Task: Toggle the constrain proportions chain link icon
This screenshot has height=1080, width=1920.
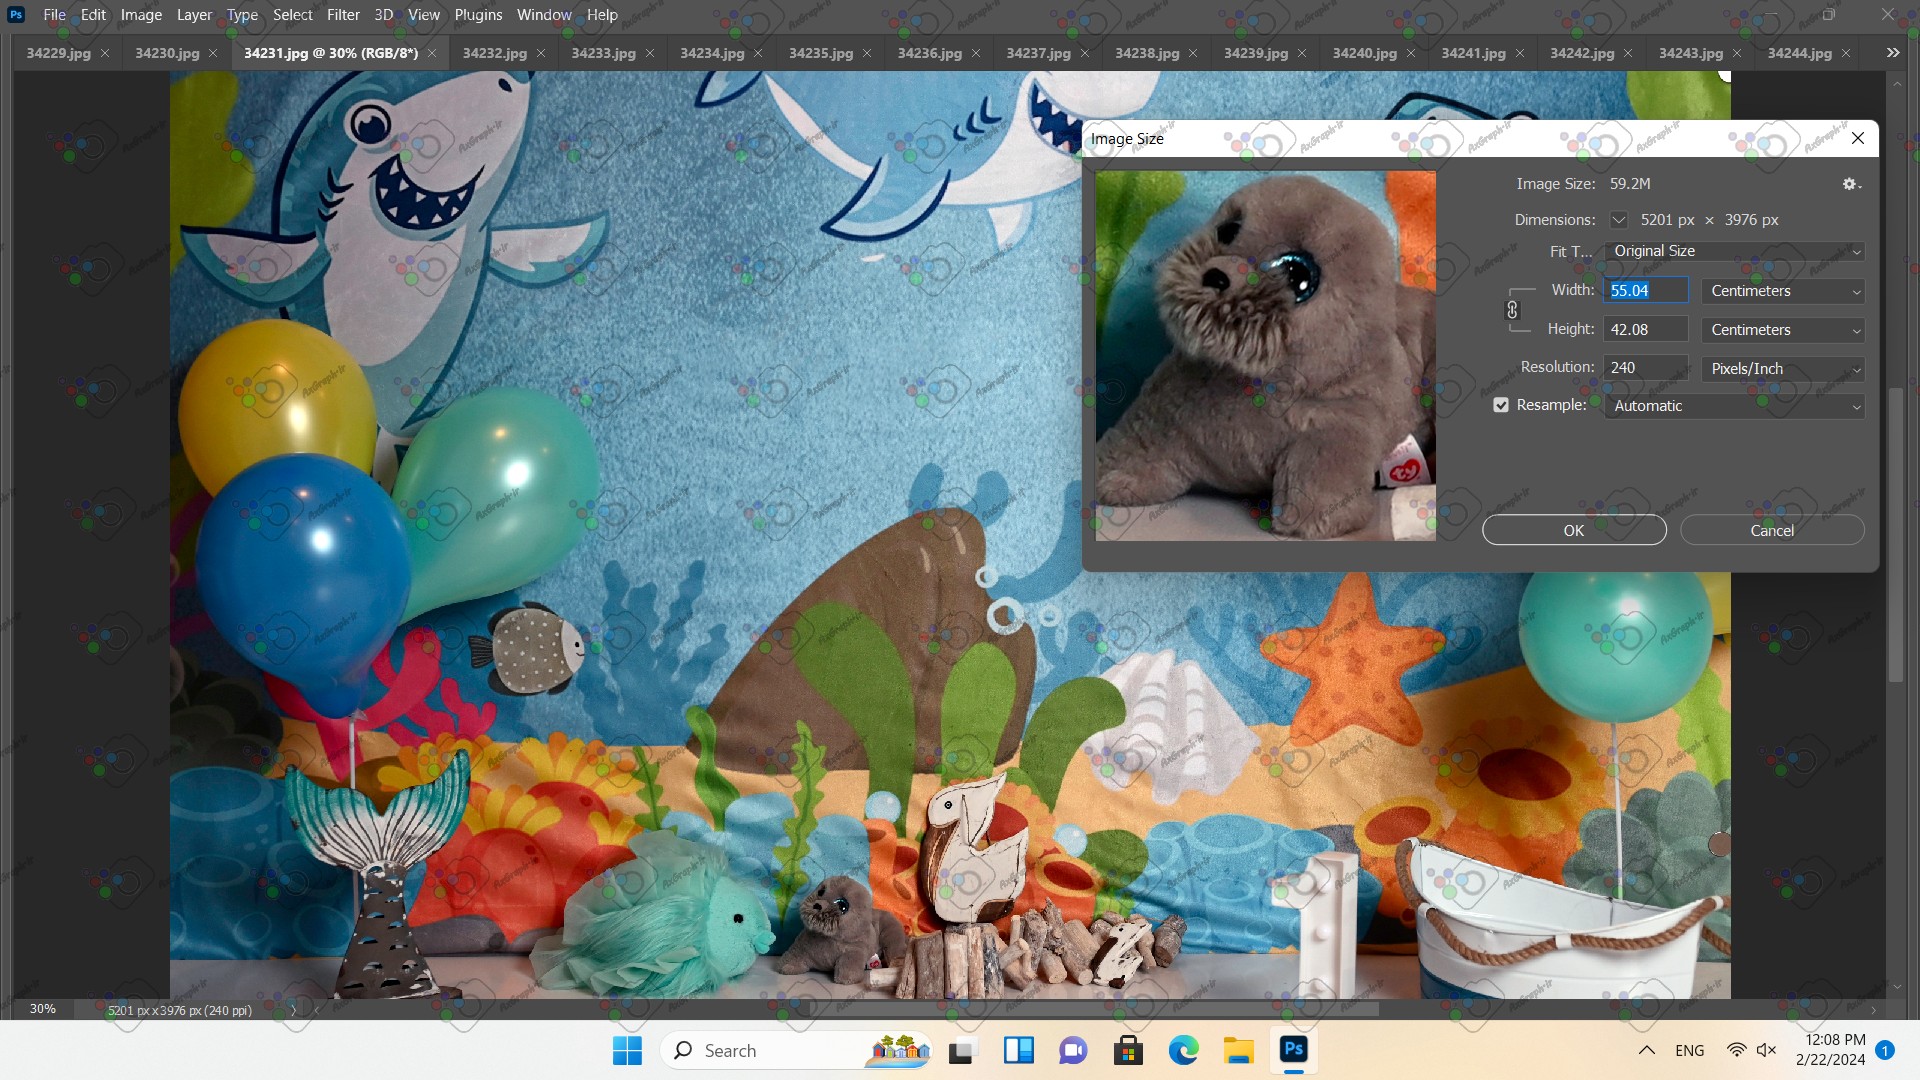Action: pyautogui.click(x=1512, y=310)
